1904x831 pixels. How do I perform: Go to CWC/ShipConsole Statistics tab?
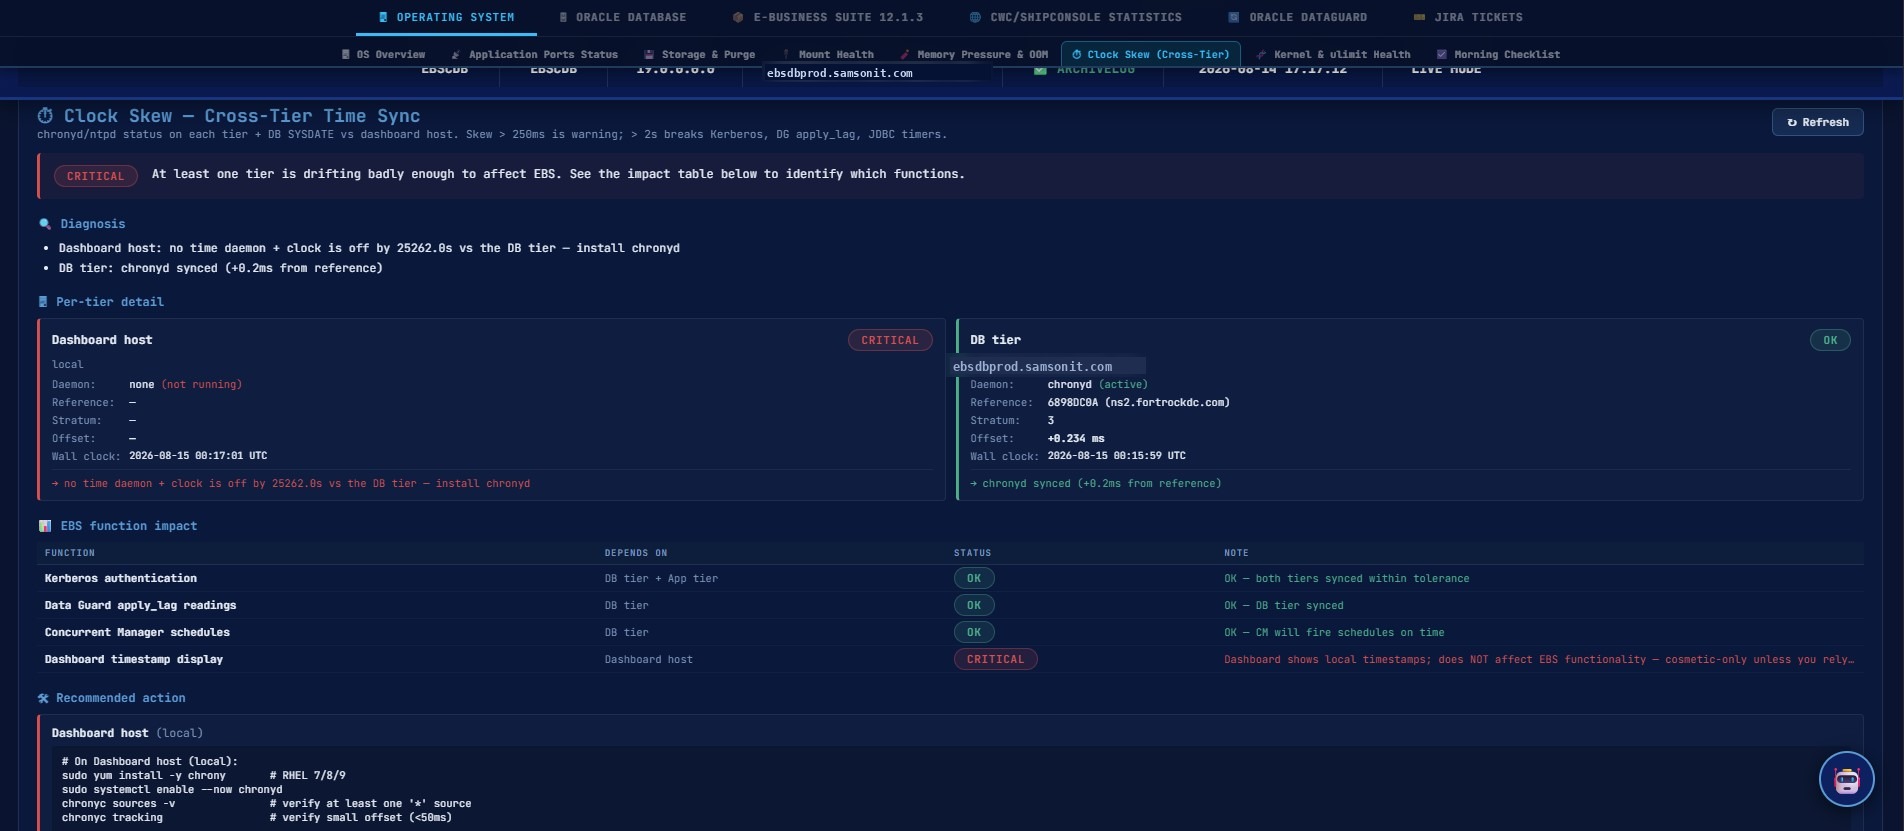click(1075, 17)
